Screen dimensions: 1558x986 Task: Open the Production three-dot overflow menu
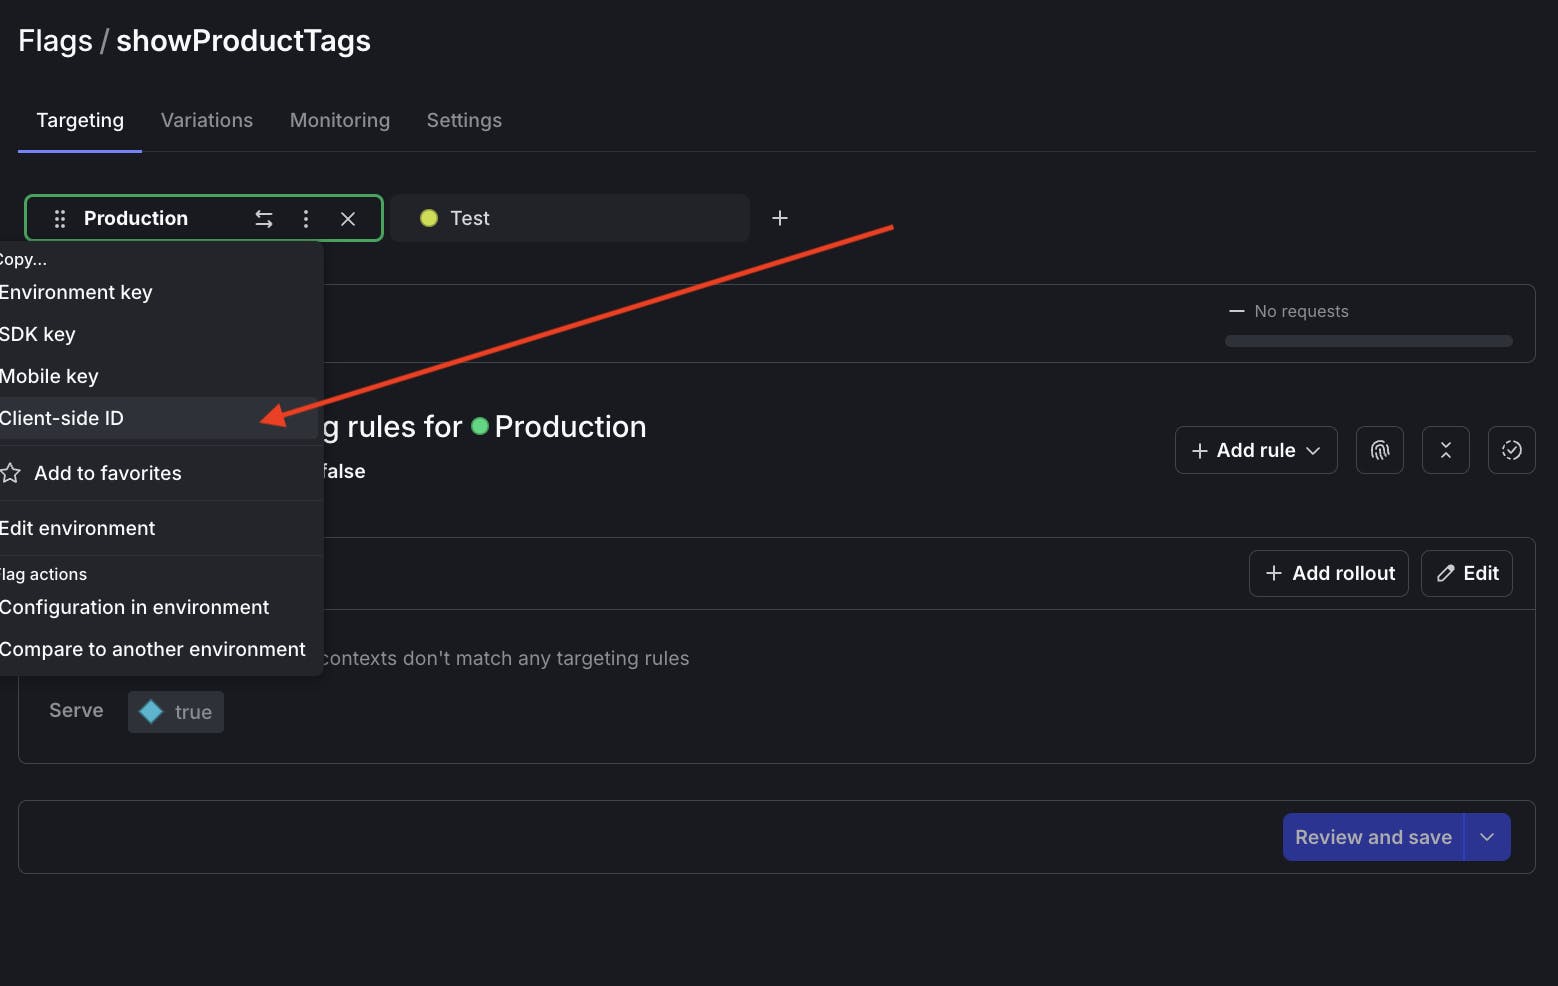[306, 218]
